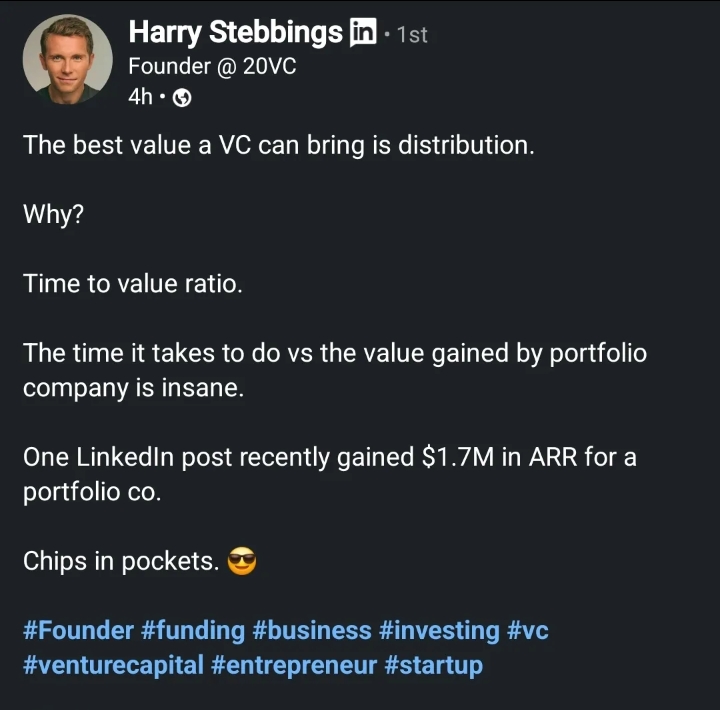Click the "Time to value ratio." line
The height and width of the screenshot is (710, 720).
(x=133, y=283)
